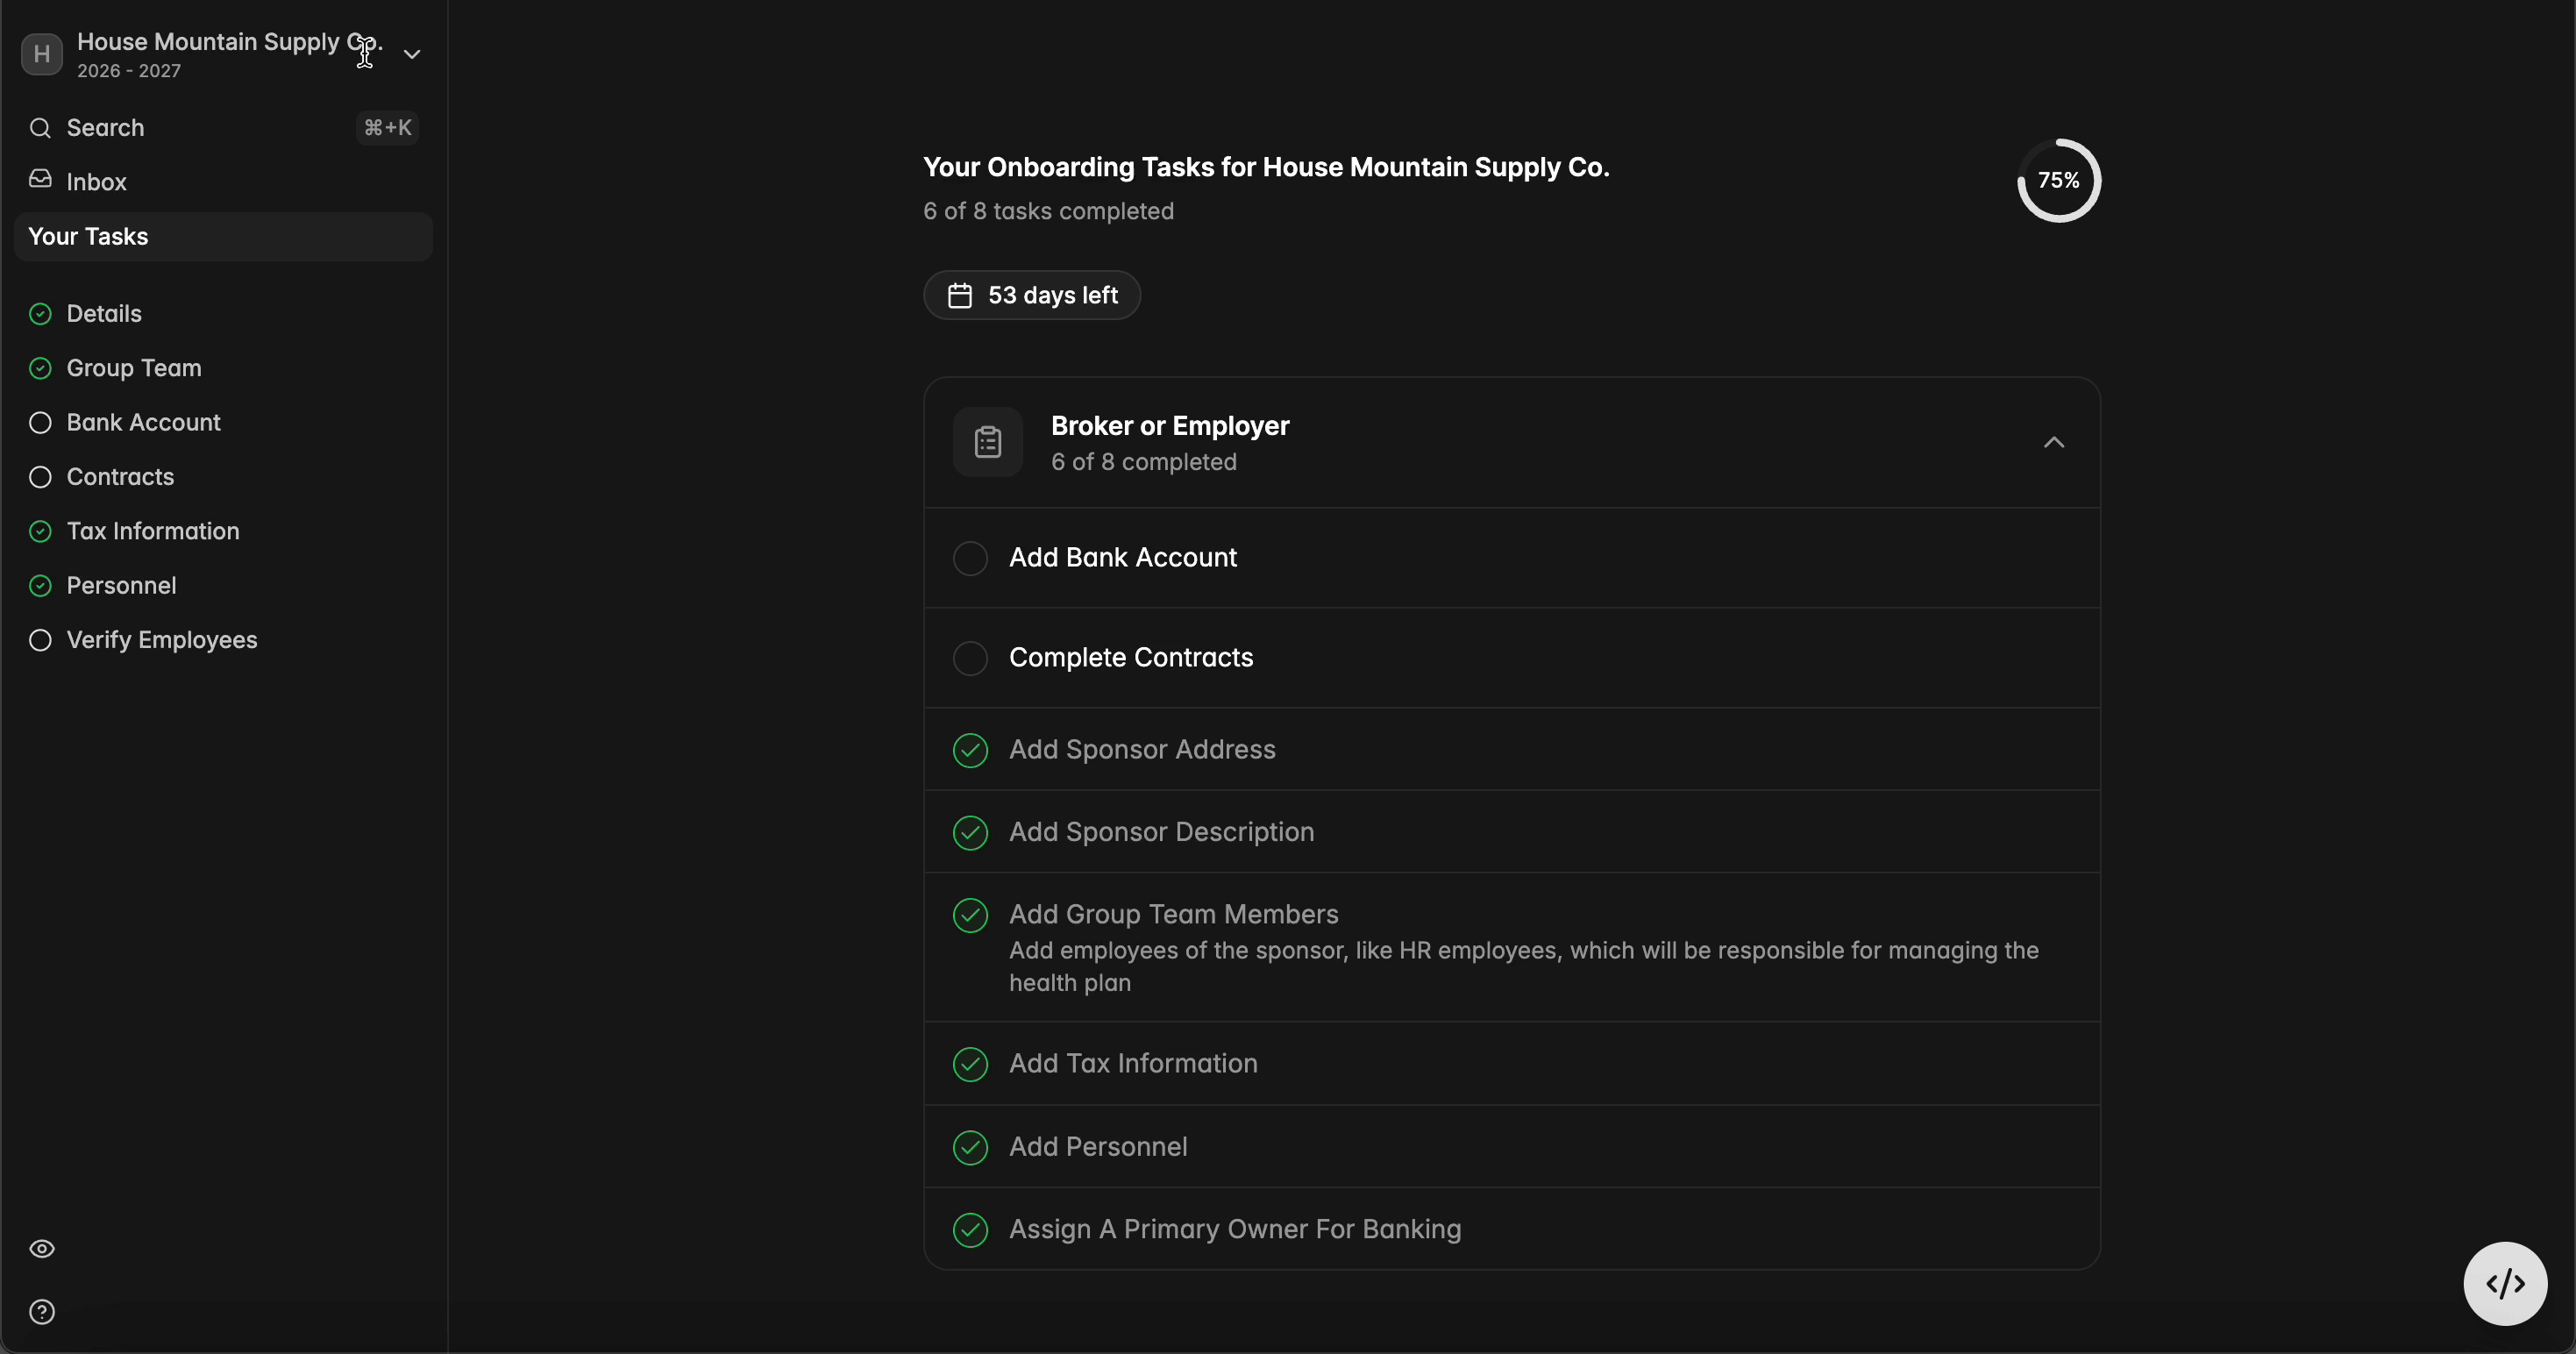Click the calendar icon in days-left badge
Image resolution: width=2576 pixels, height=1354 pixels.
[x=959, y=296]
